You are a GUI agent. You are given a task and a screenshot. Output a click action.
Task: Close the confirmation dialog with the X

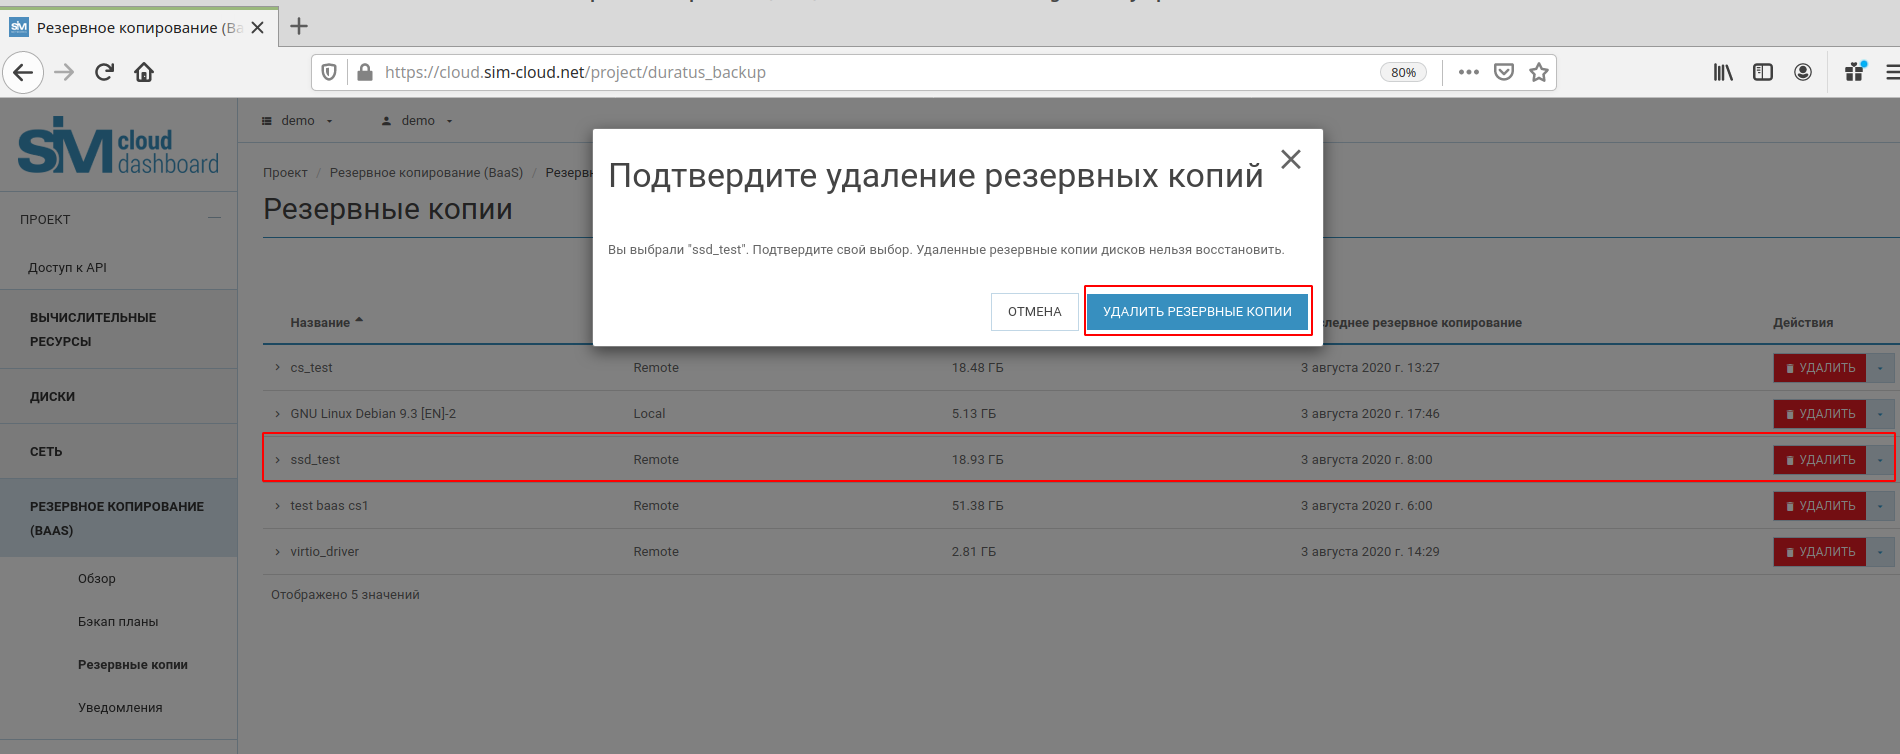1291,159
